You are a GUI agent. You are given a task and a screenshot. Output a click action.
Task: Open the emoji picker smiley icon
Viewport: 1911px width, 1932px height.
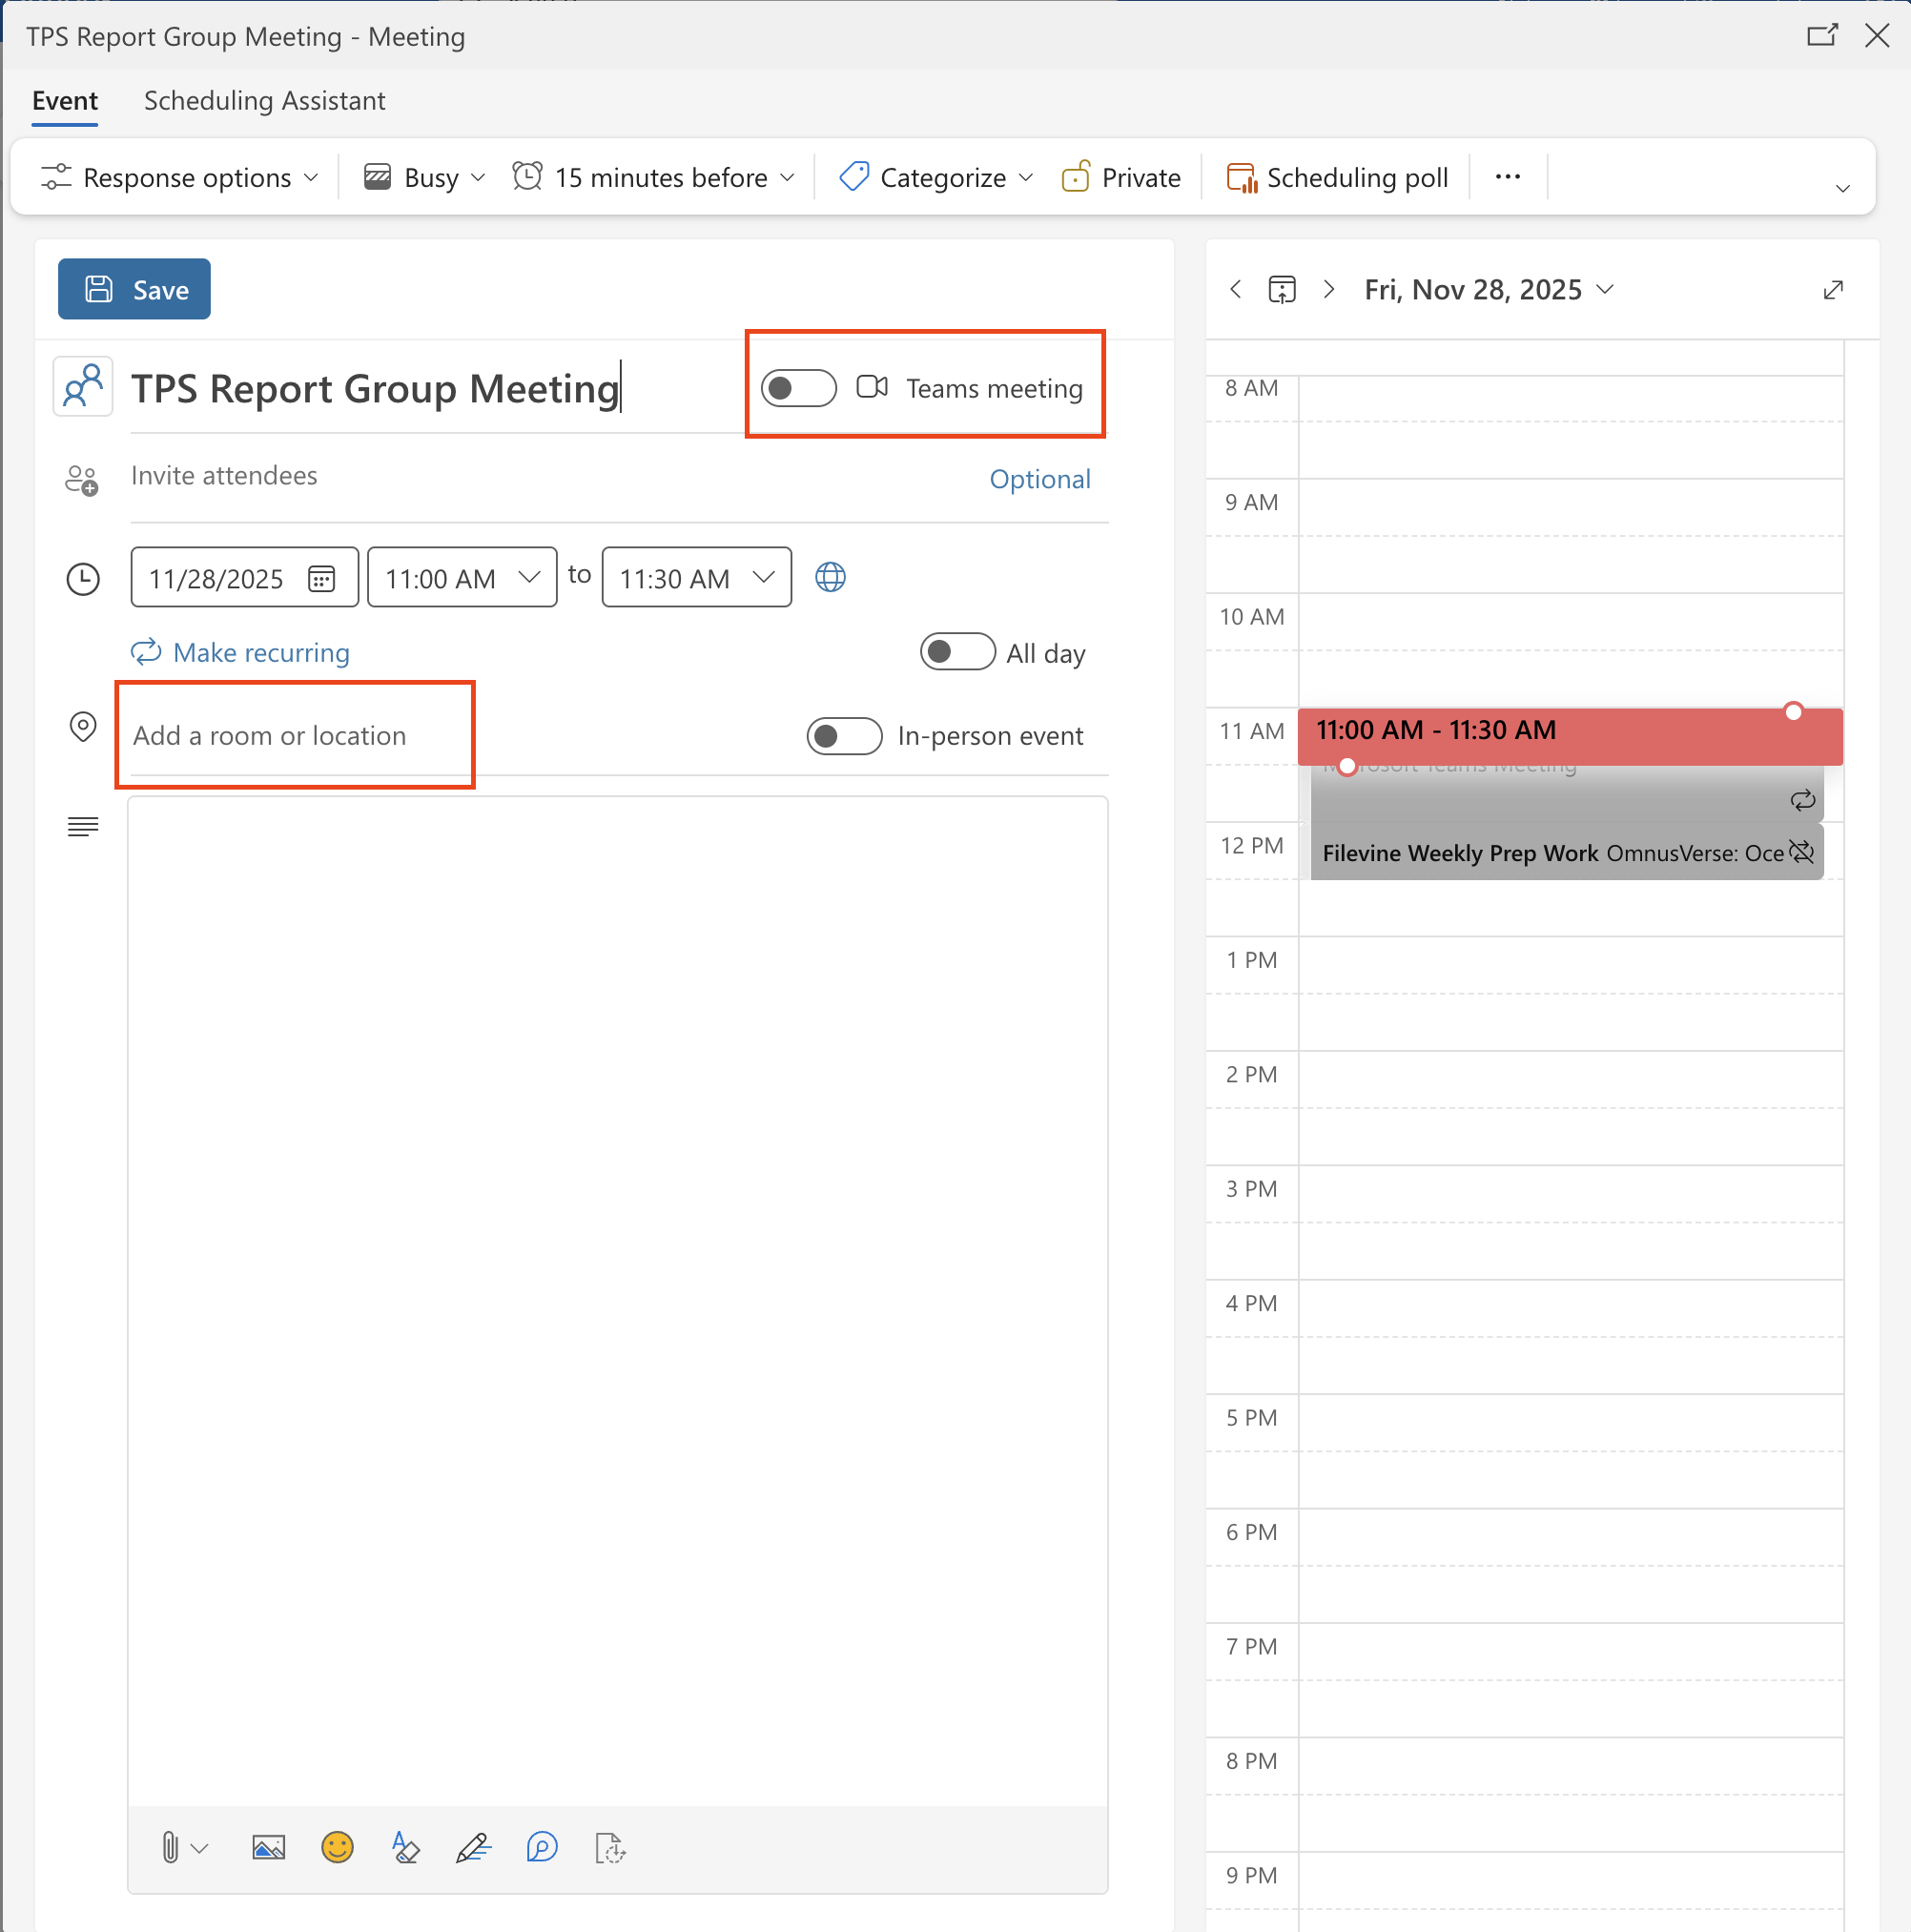tap(337, 1847)
